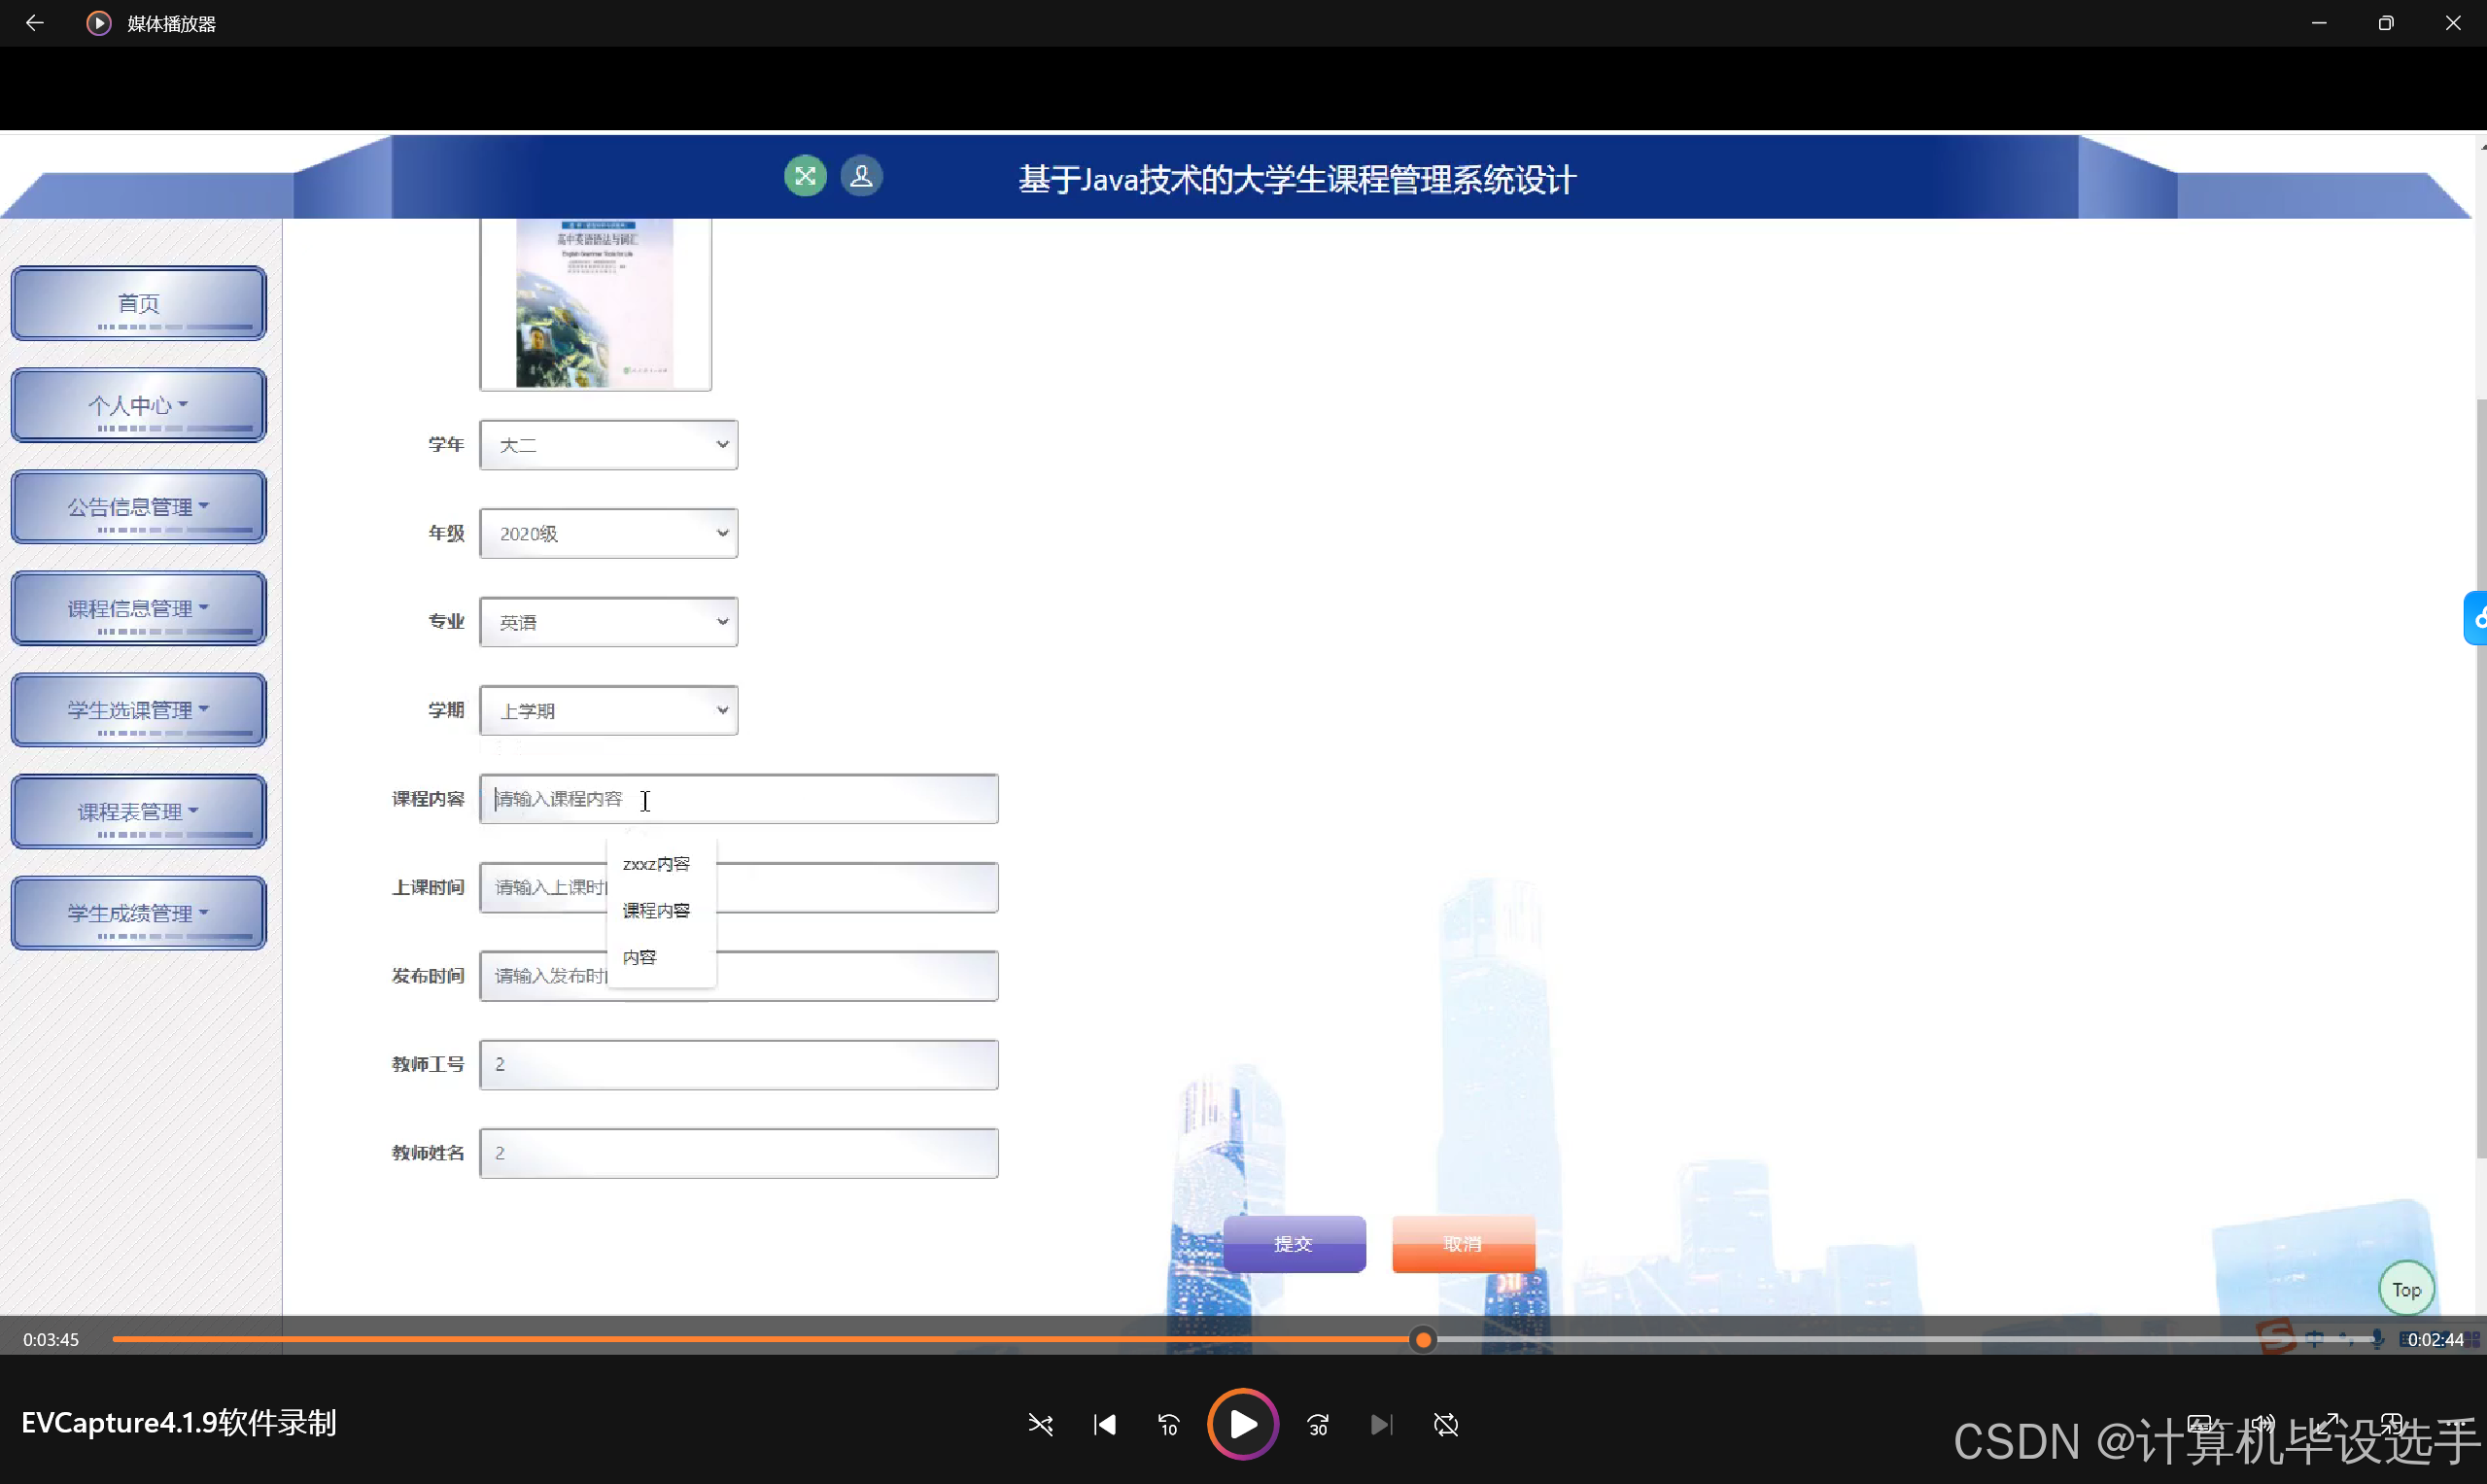Select the zxxz内容 autocomplete suggestion
Viewport: 2487px width, 1484px height.
coord(656,864)
